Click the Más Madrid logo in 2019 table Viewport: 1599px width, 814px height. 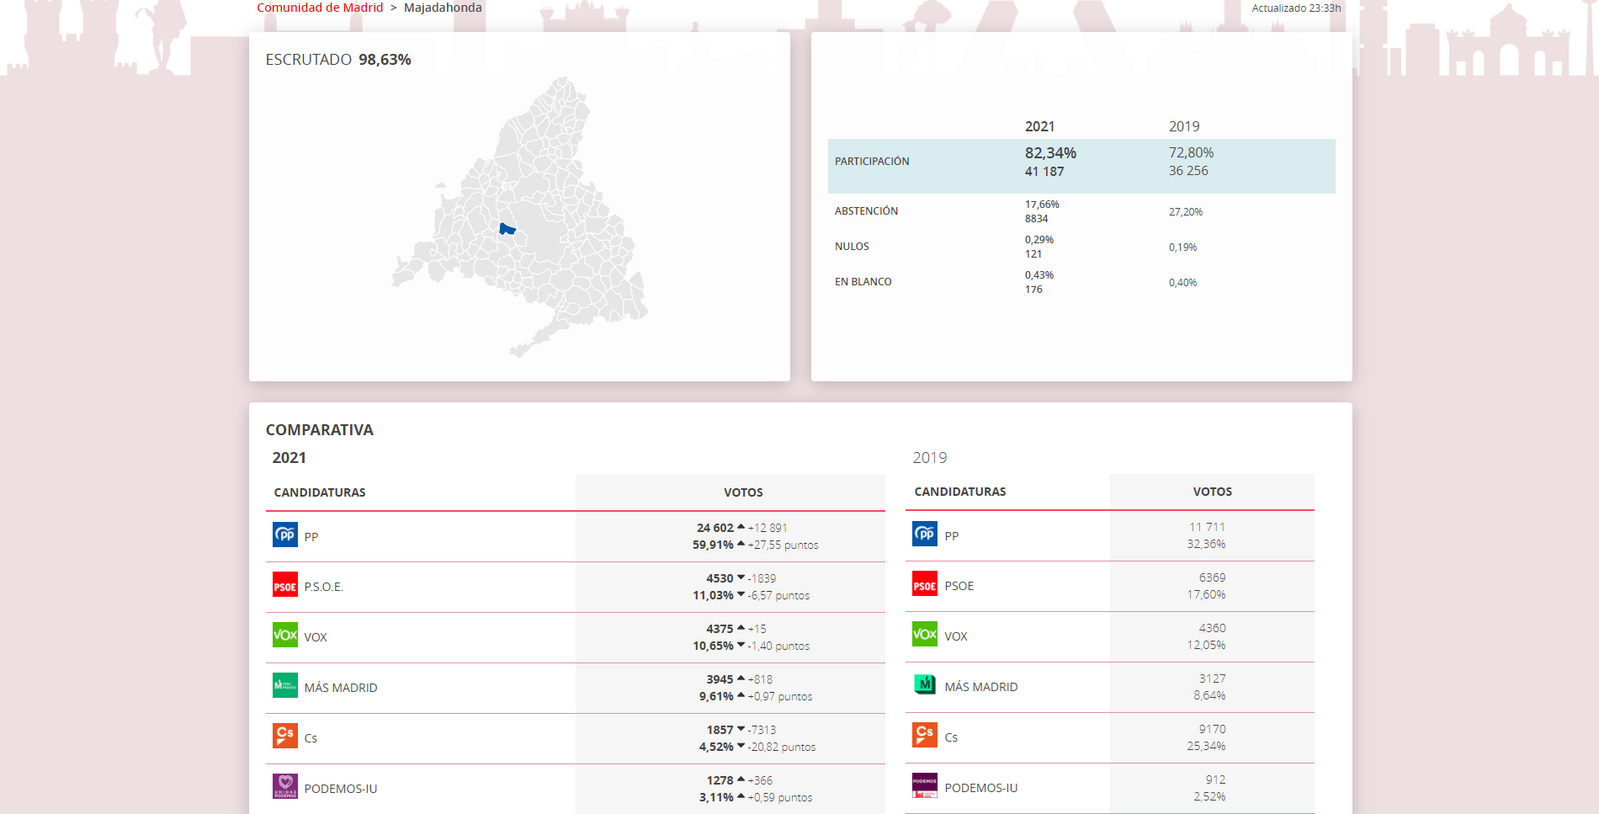click(x=925, y=685)
